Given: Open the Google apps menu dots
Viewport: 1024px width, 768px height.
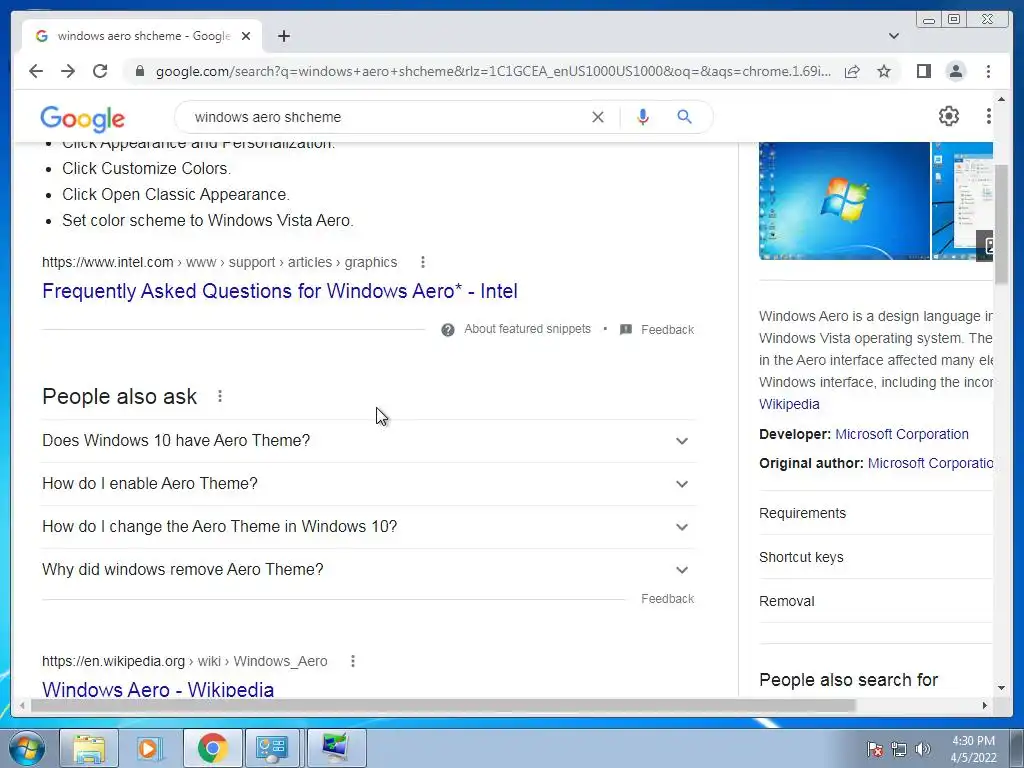Looking at the screenshot, I should pyautogui.click(x=989, y=116).
